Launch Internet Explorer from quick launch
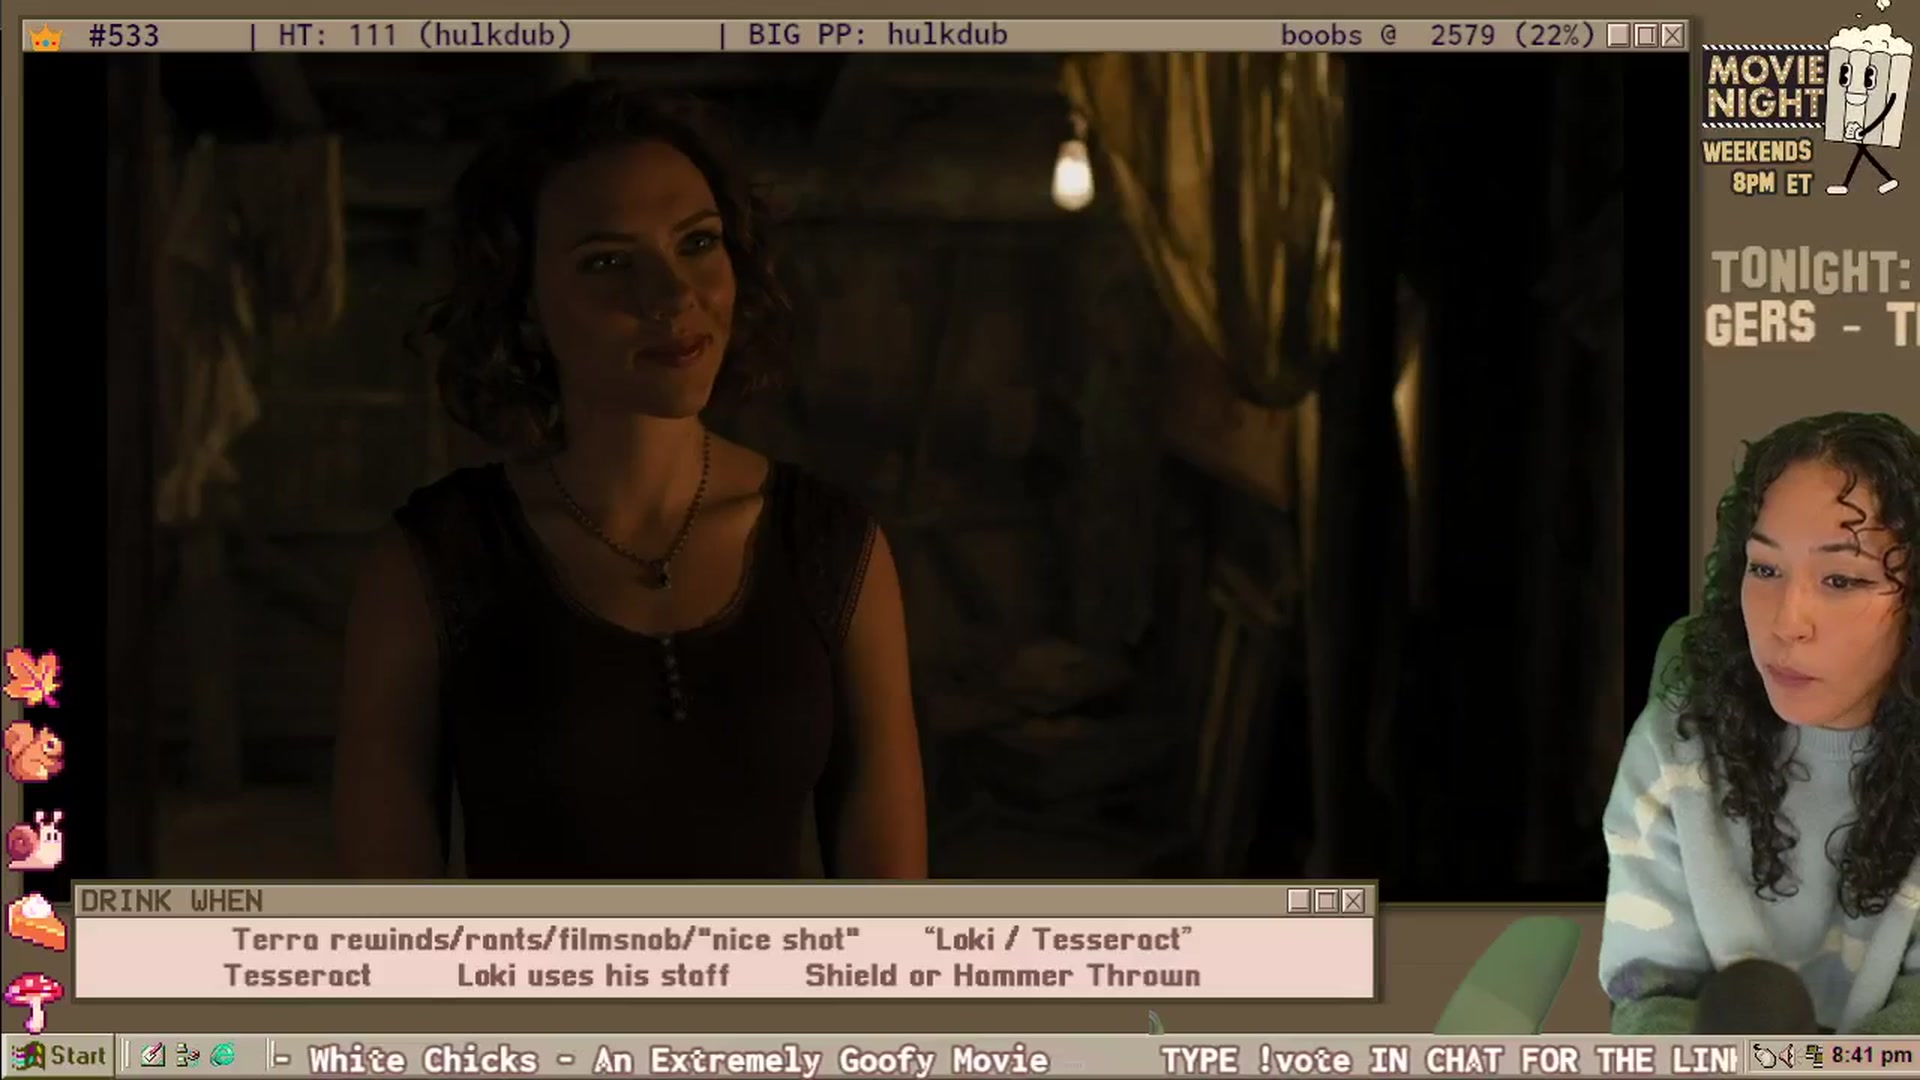The height and width of the screenshot is (1080, 1920). (x=223, y=1055)
